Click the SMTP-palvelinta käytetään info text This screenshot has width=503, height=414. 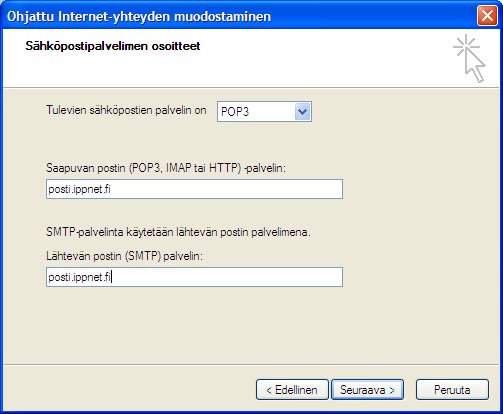(178, 232)
